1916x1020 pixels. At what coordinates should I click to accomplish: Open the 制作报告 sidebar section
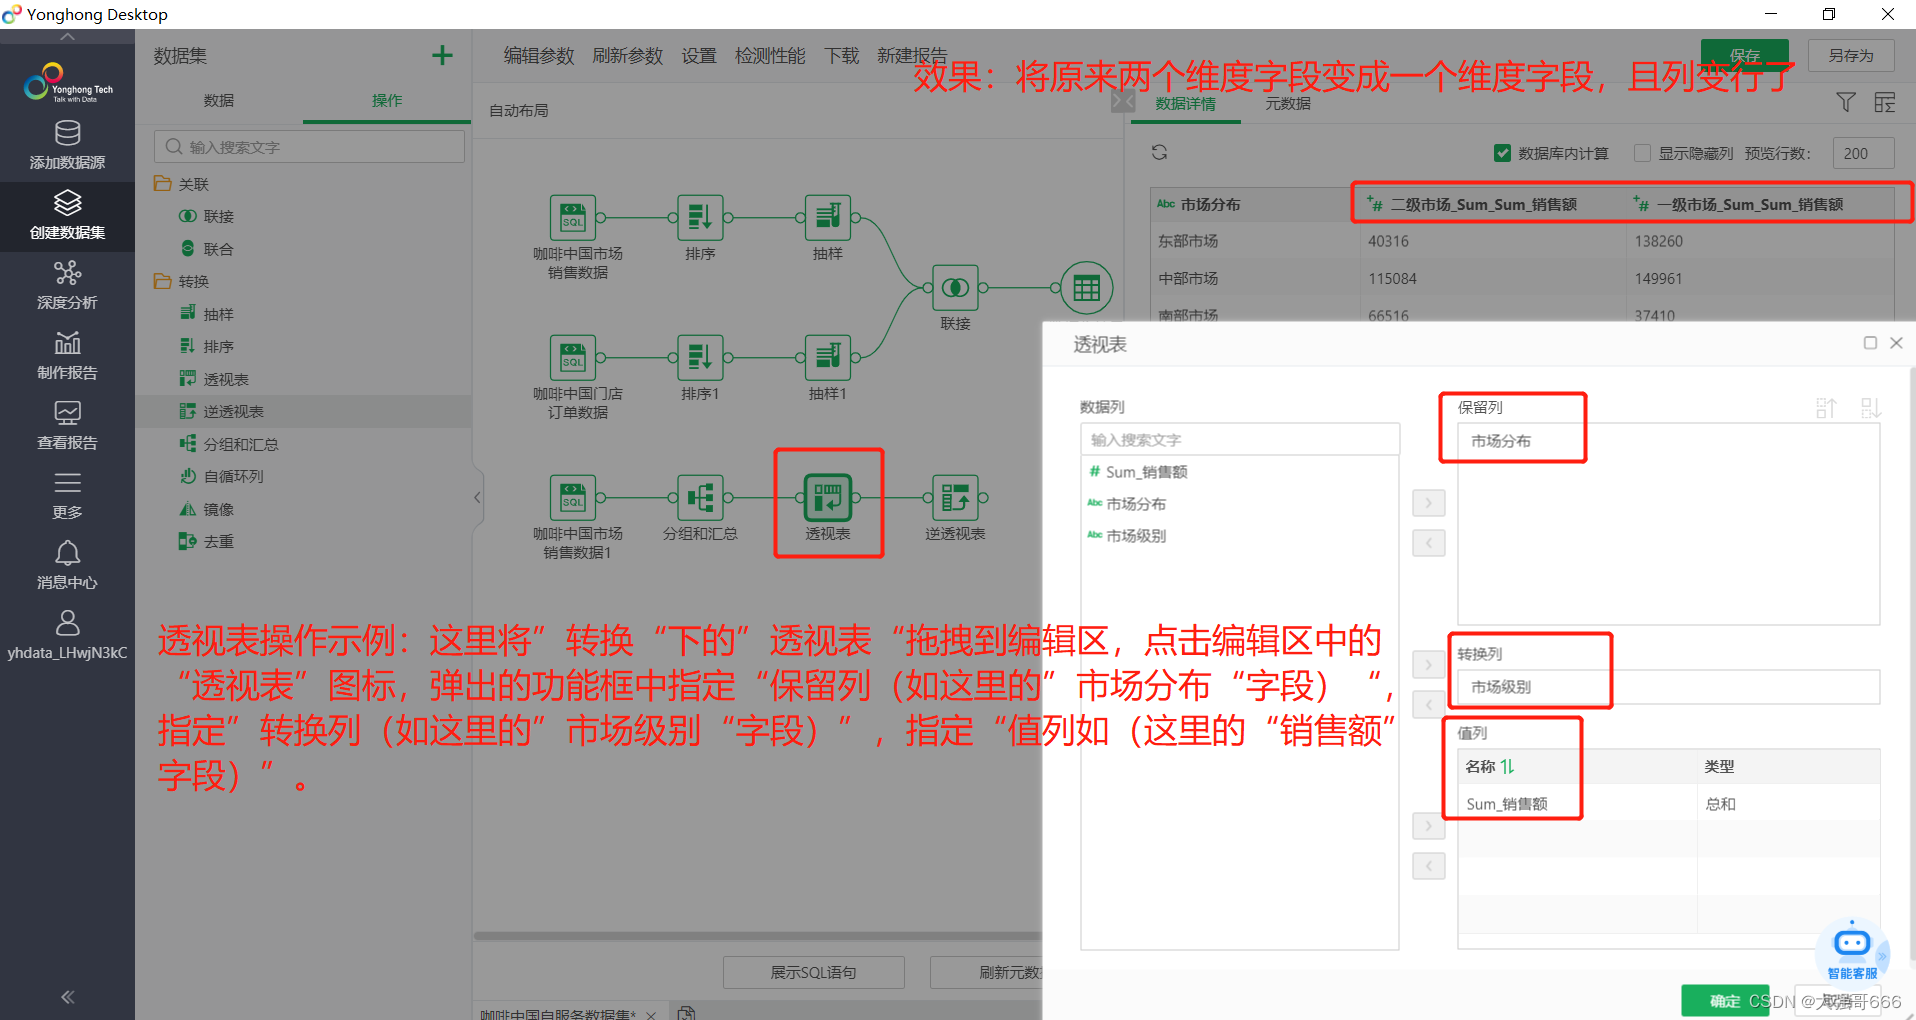(67, 356)
